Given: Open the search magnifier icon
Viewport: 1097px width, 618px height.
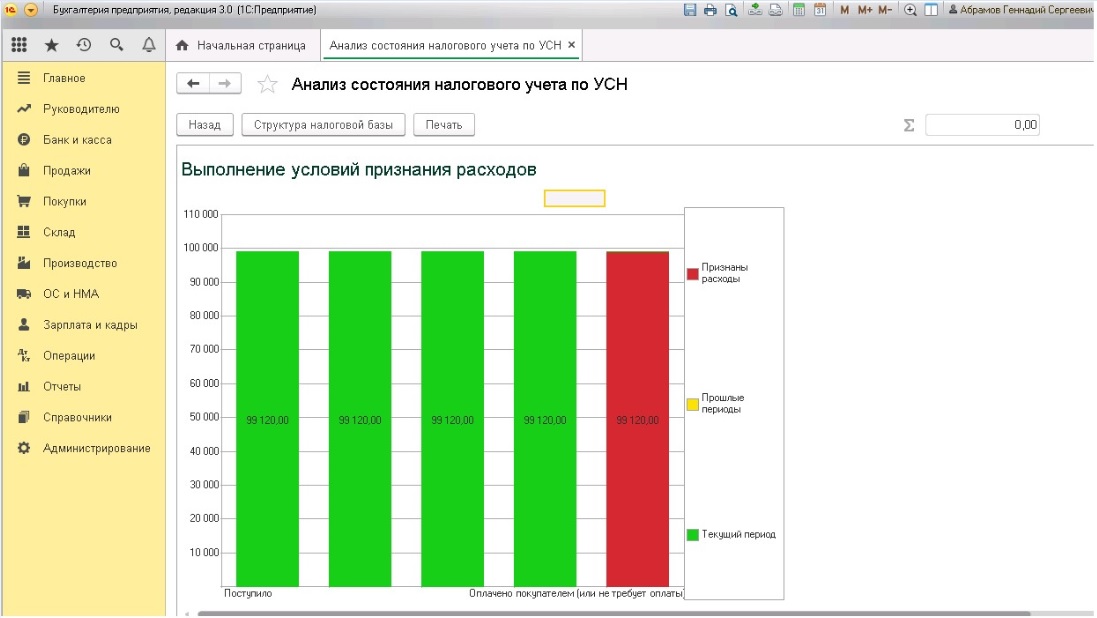Looking at the screenshot, I should [x=116, y=45].
